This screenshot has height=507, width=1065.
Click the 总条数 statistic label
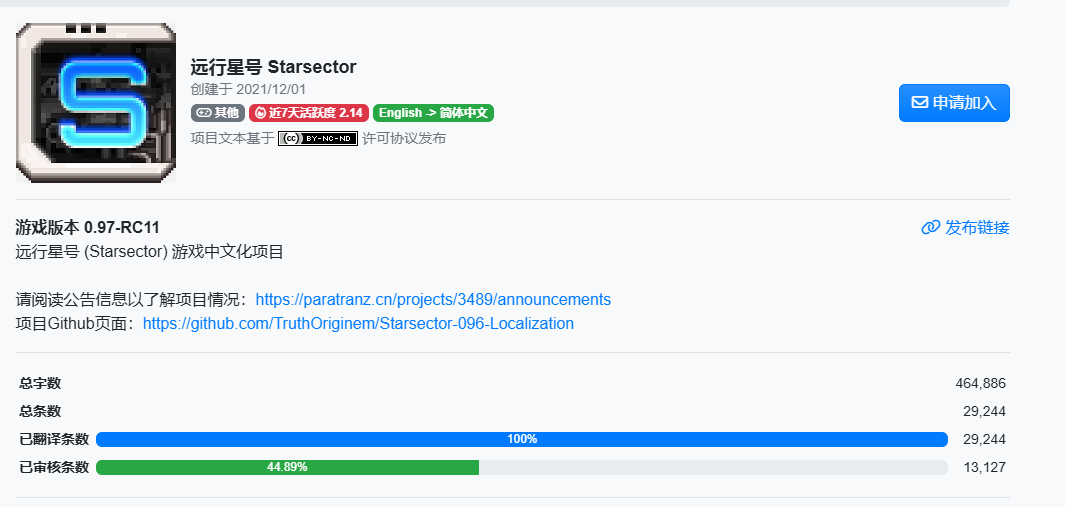click(x=40, y=411)
